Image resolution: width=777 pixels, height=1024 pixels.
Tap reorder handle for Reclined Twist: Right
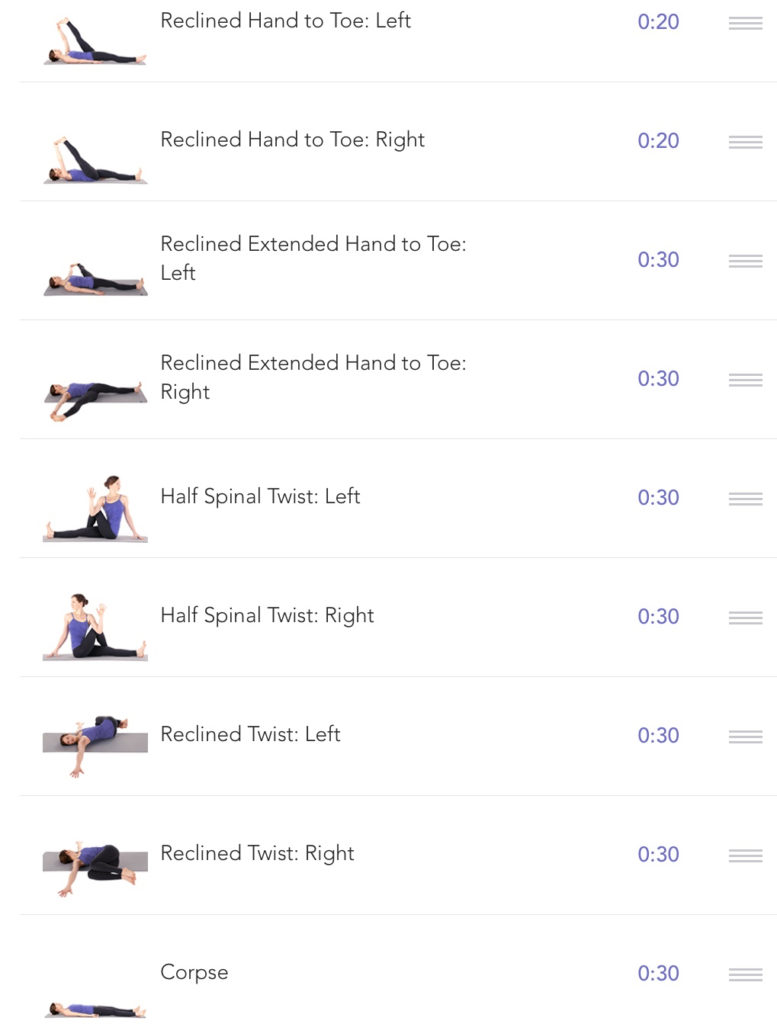(745, 855)
